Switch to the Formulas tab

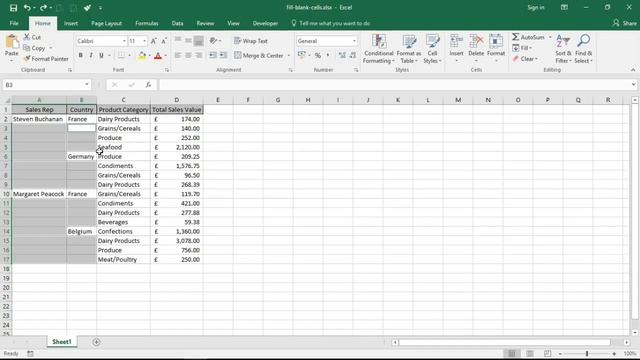coord(147,23)
